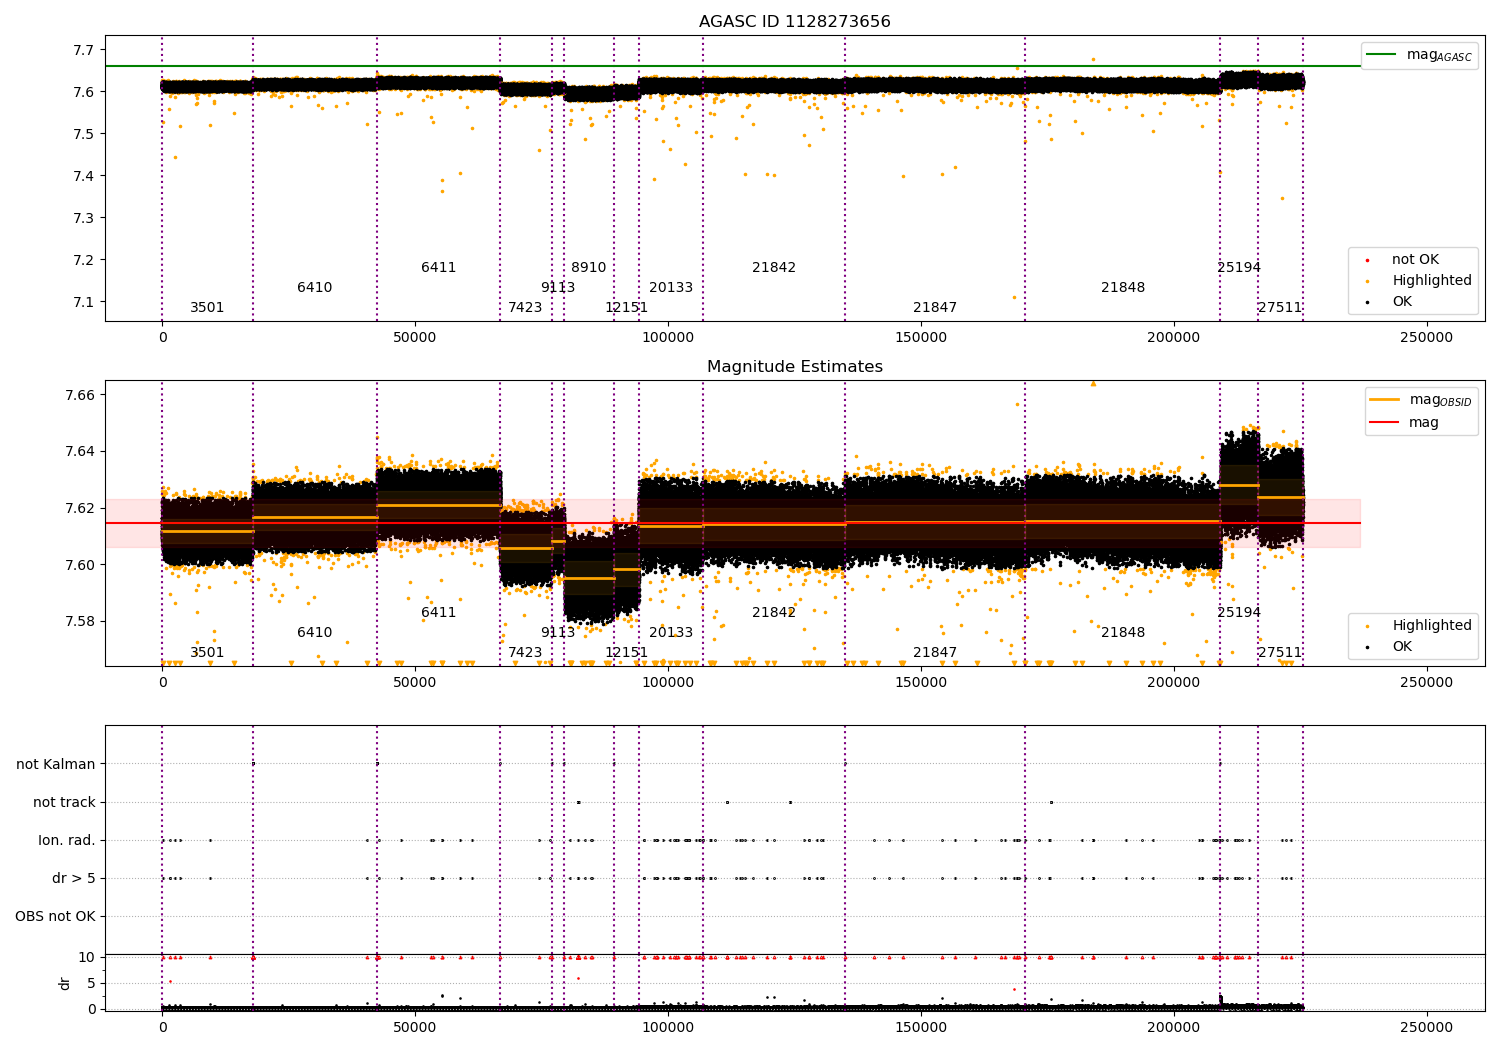The height and width of the screenshot is (1050, 1500).
Task: Click y-axis tick 7.58 in Magnitude Estimates plot
Action: click(x=80, y=621)
